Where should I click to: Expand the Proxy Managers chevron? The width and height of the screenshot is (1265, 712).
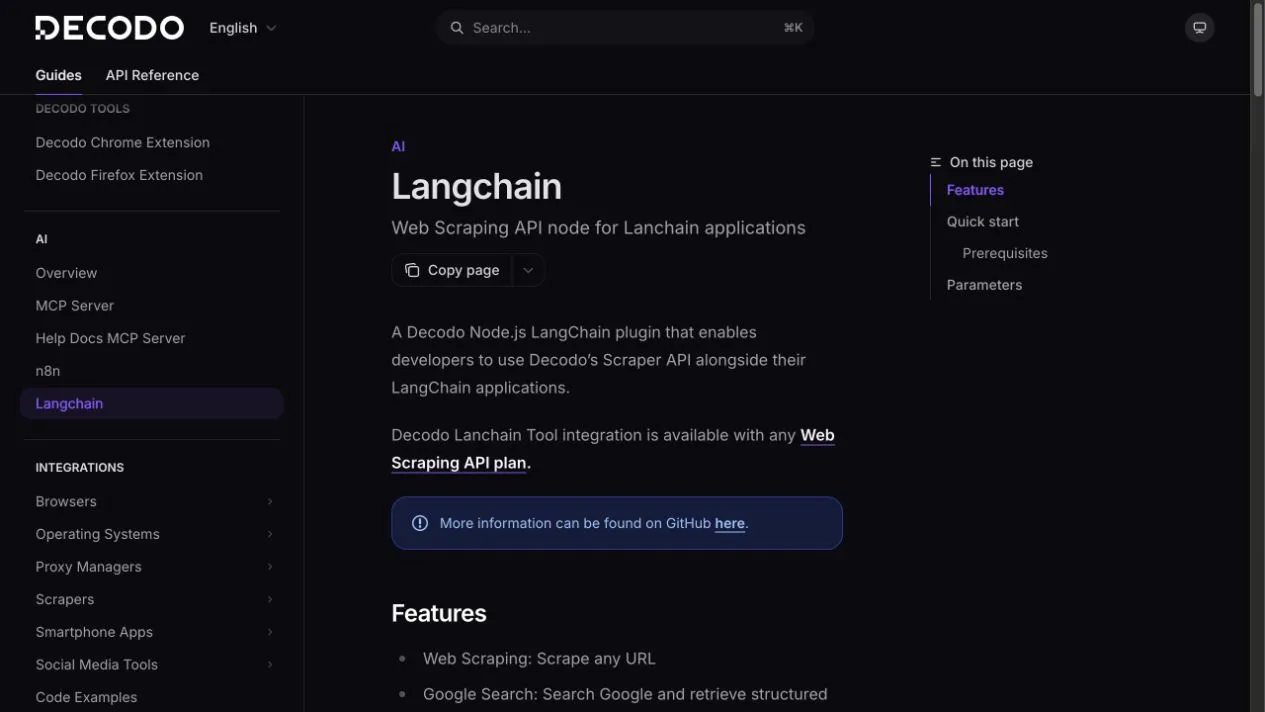270,567
